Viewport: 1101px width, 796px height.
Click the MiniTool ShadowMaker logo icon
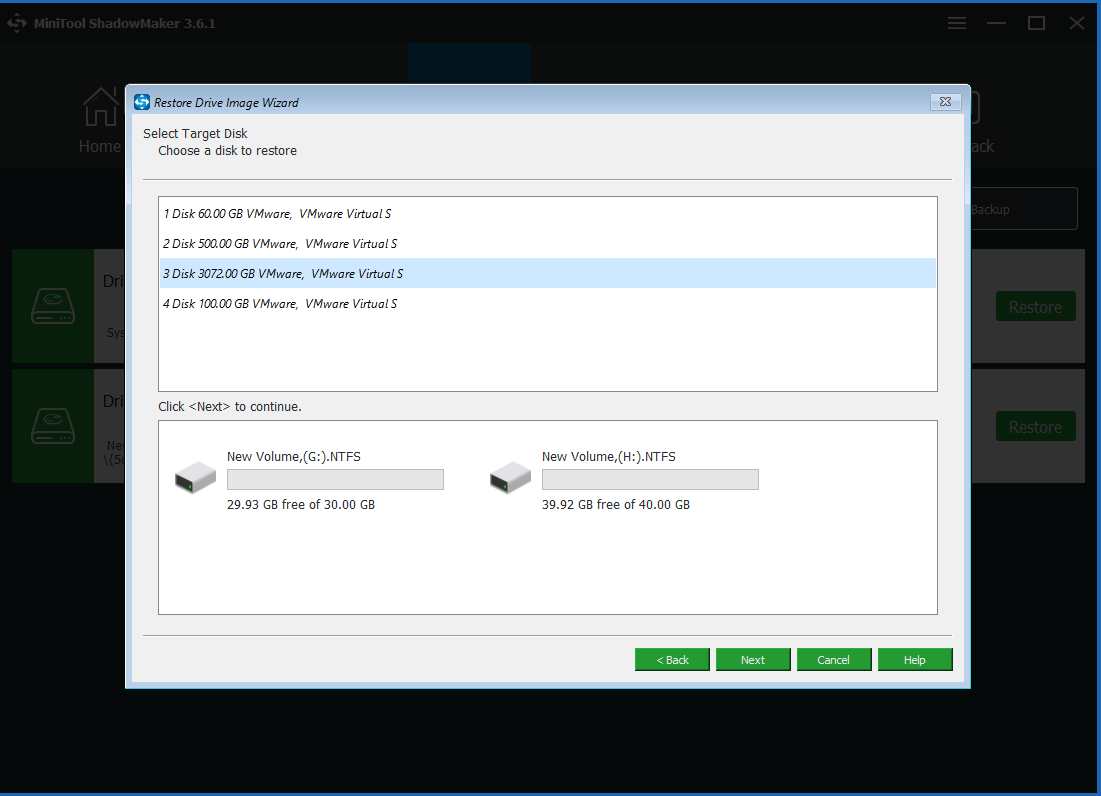tap(17, 23)
